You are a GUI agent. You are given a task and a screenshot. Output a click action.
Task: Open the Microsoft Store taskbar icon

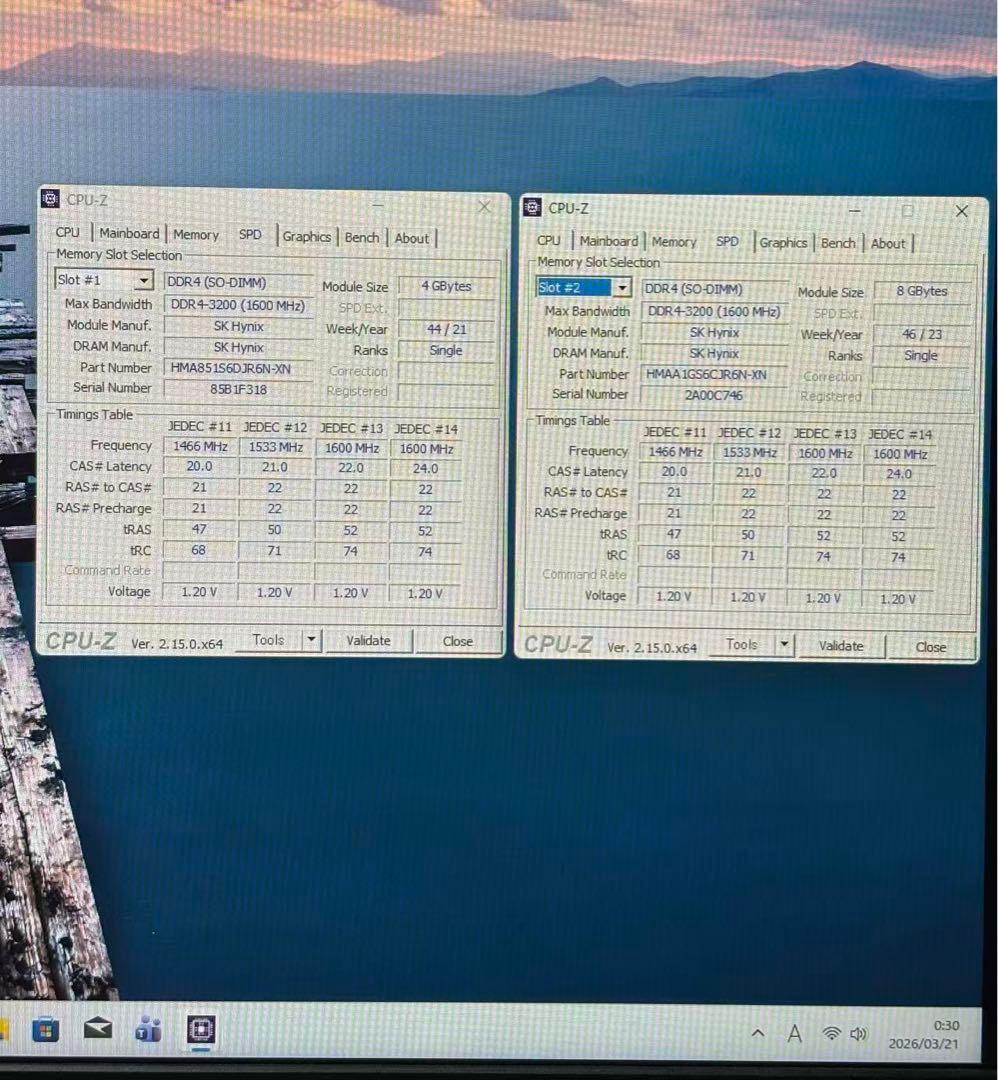(x=45, y=1030)
